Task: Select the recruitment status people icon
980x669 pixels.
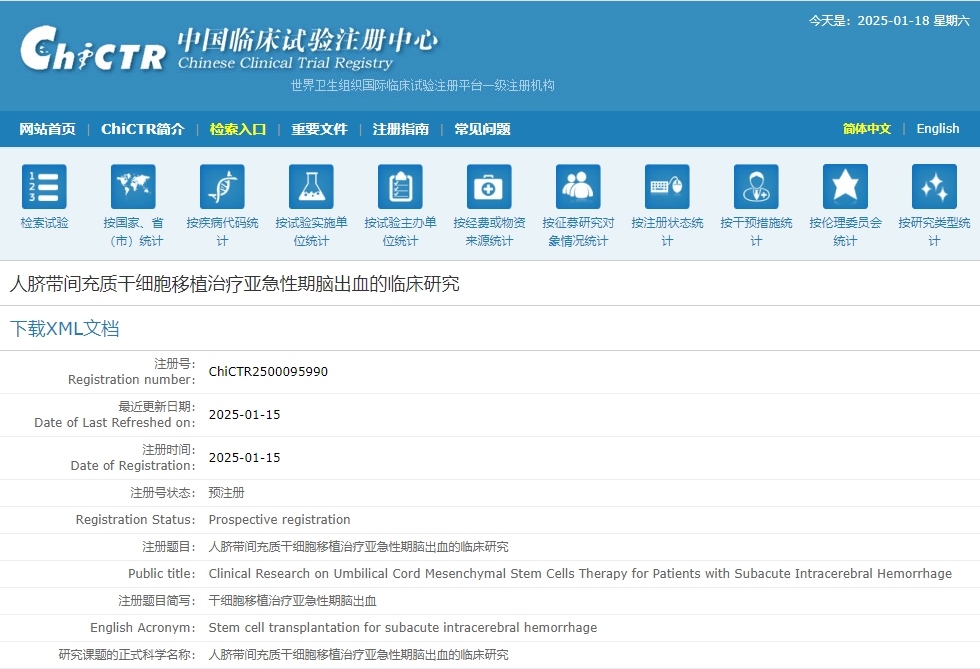Action: (578, 187)
